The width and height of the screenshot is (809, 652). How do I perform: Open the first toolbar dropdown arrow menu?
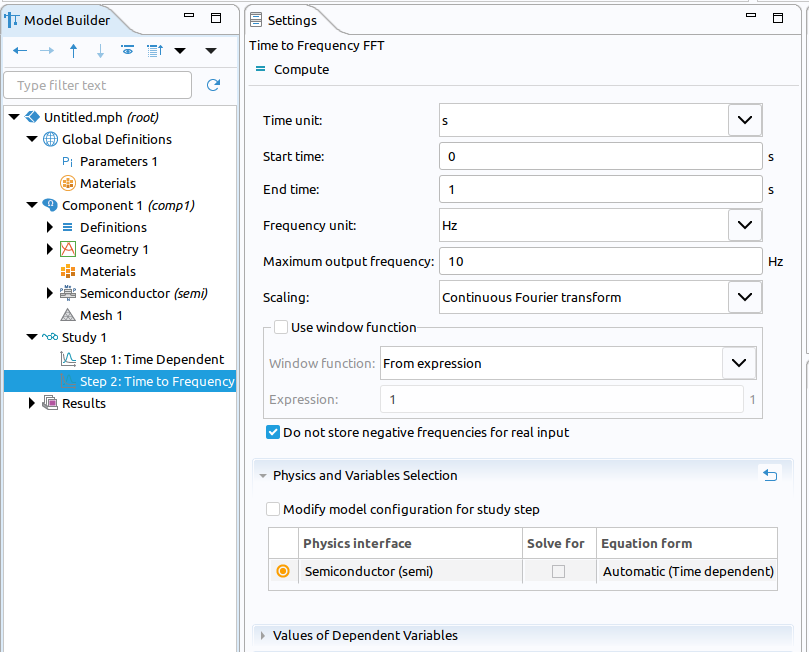click(180, 51)
